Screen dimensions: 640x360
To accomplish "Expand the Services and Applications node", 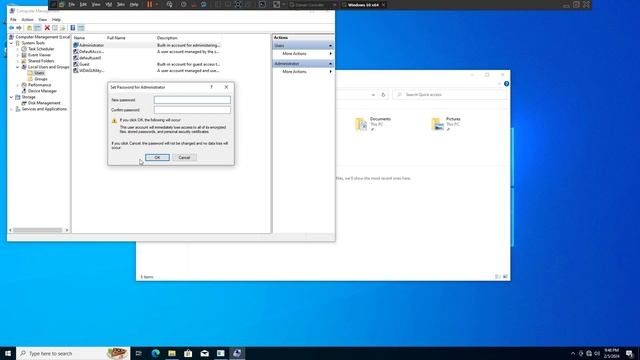I will tap(11, 109).
